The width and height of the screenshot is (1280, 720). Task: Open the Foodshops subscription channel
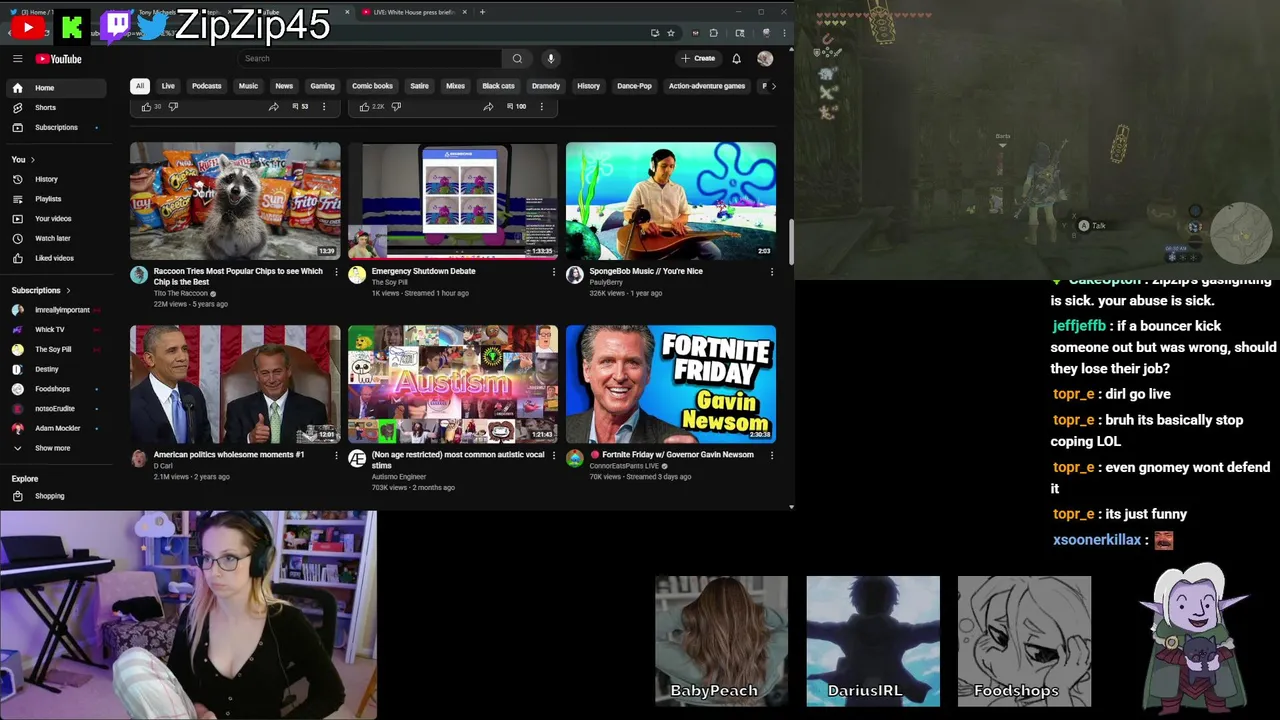57,389
